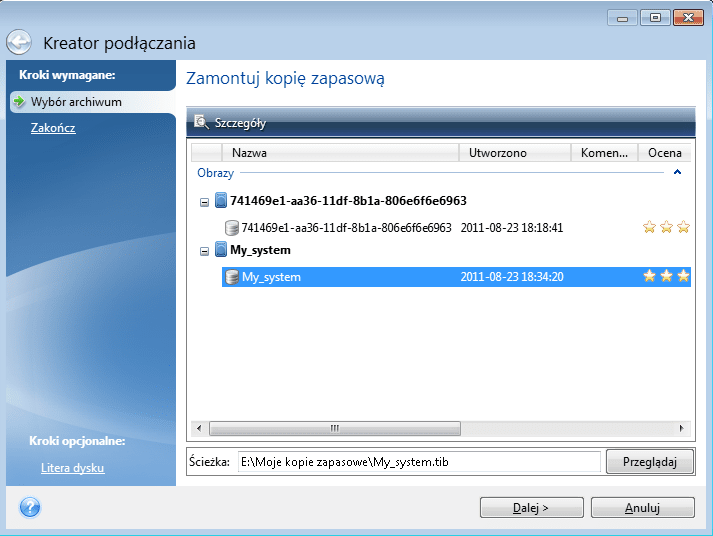Viewport: 713px width, 536px height.
Task: Open the optional Litera dysku step
Action: (73, 468)
